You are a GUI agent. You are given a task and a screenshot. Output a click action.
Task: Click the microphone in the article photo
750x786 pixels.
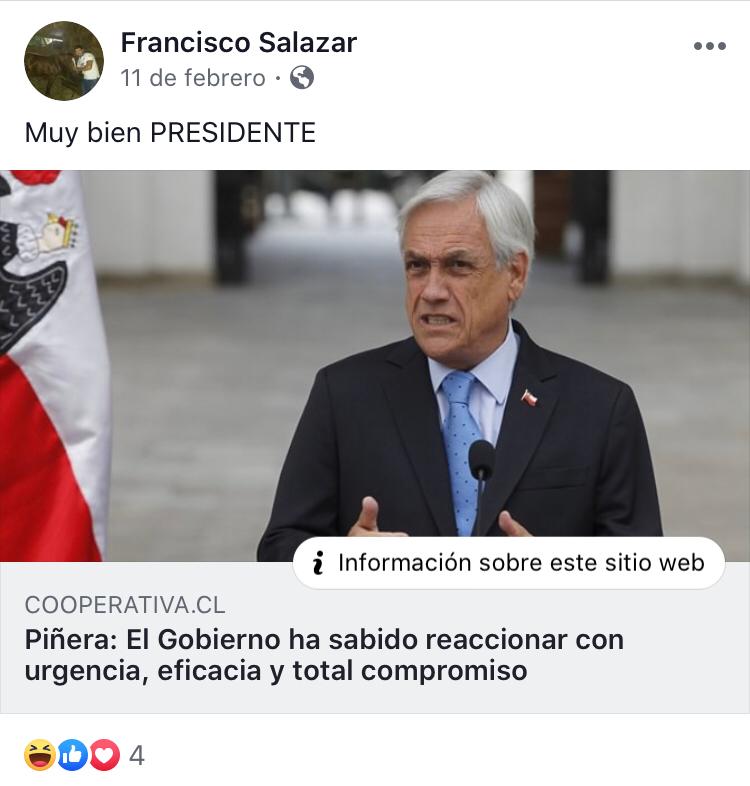pos(482,481)
